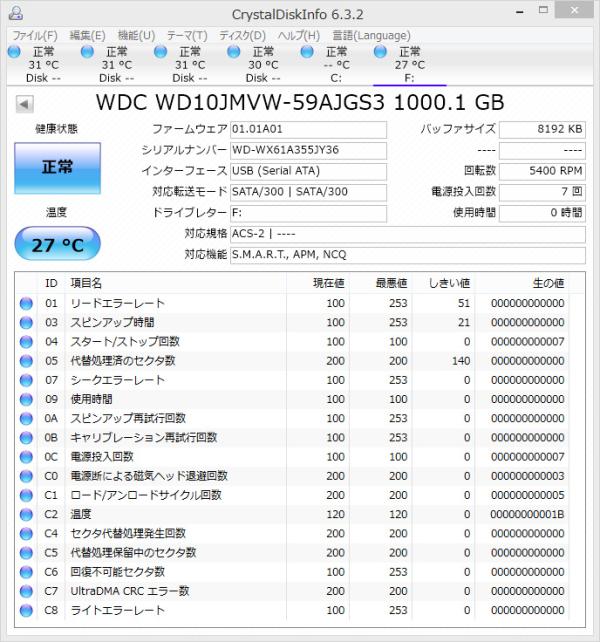Click raw value 000000000003 in C0 row
Viewport: 600px width, 642px height.
tap(528, 476)
